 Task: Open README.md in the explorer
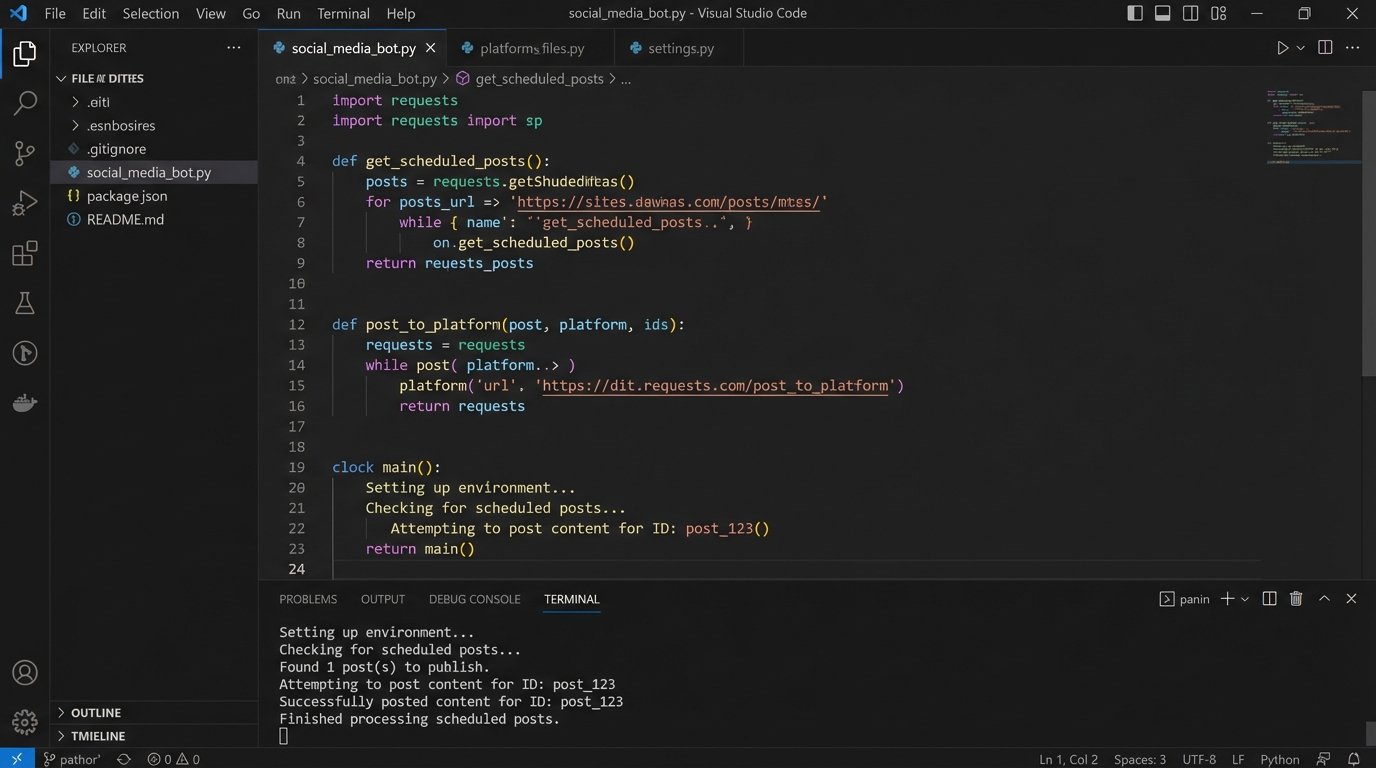point(125,219)
